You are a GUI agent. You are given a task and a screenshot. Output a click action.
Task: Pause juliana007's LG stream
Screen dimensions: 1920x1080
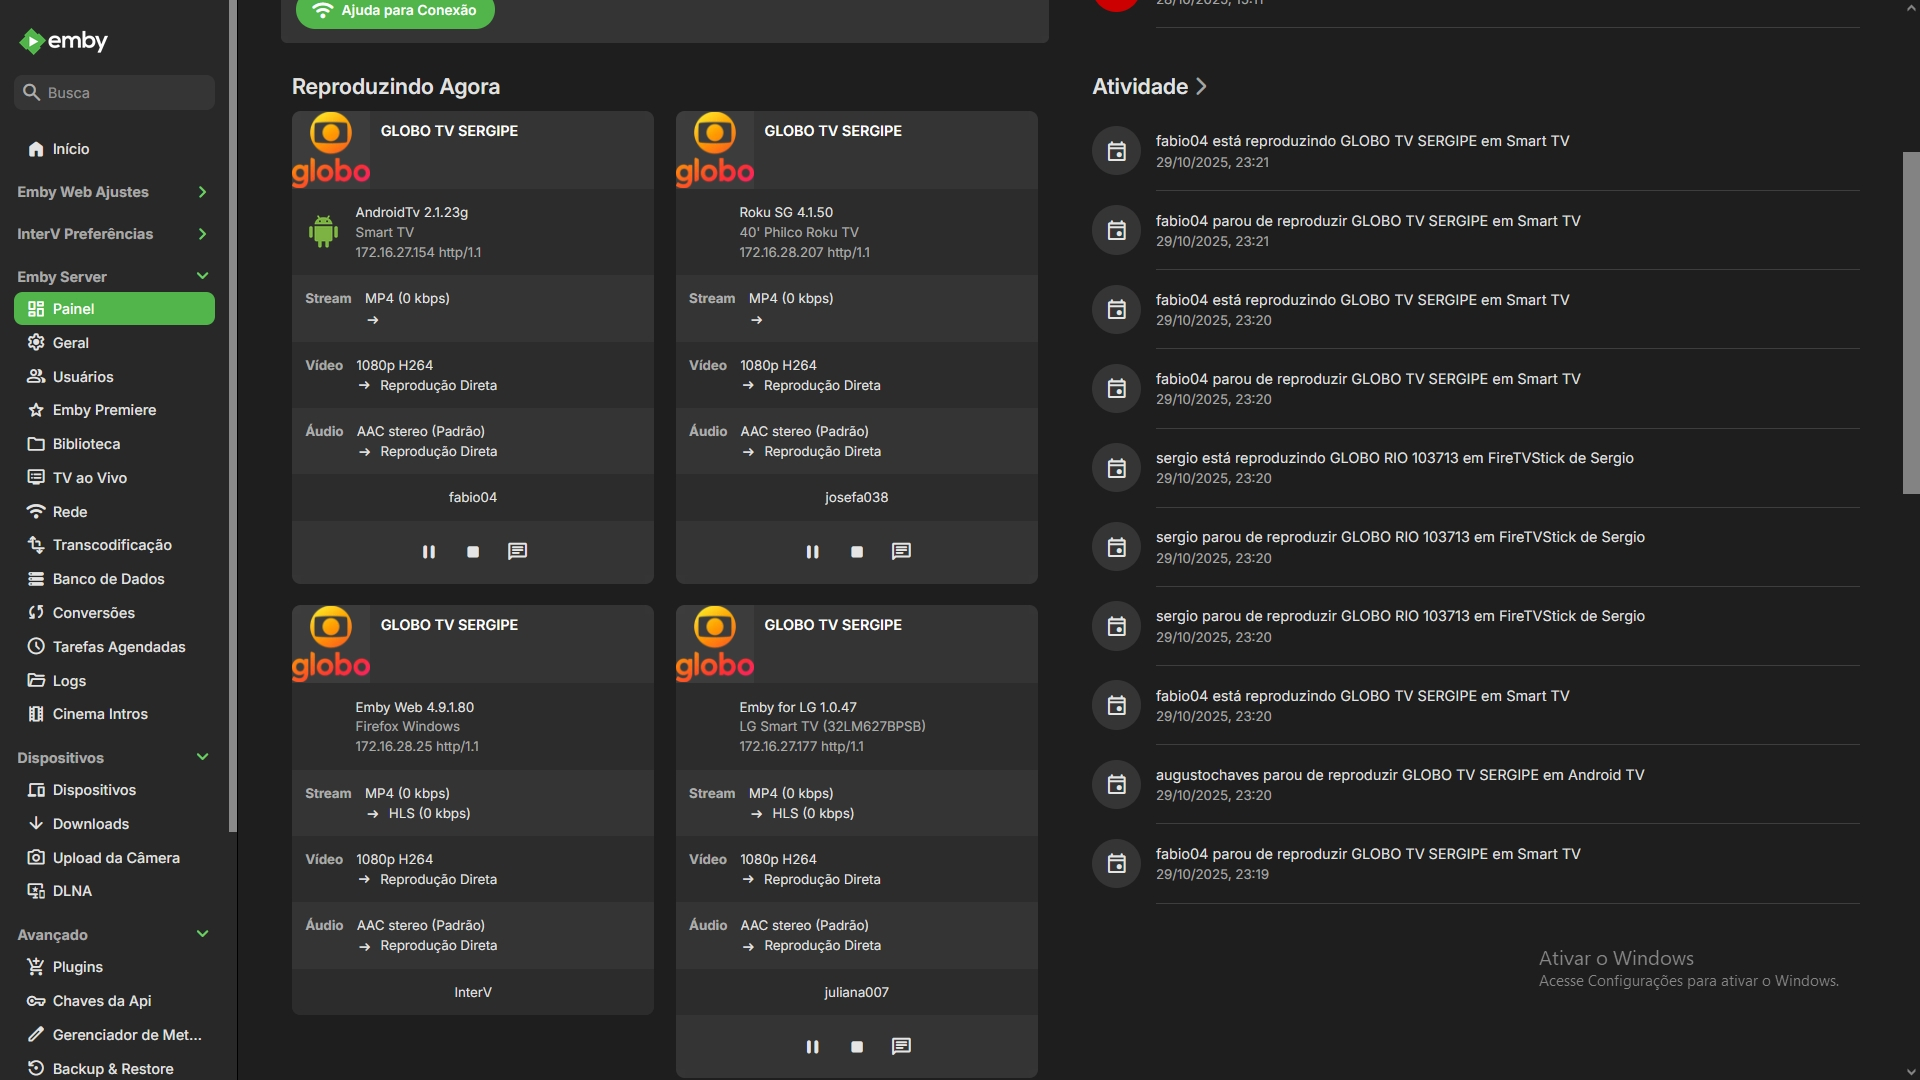click(x=812, y=1046)
